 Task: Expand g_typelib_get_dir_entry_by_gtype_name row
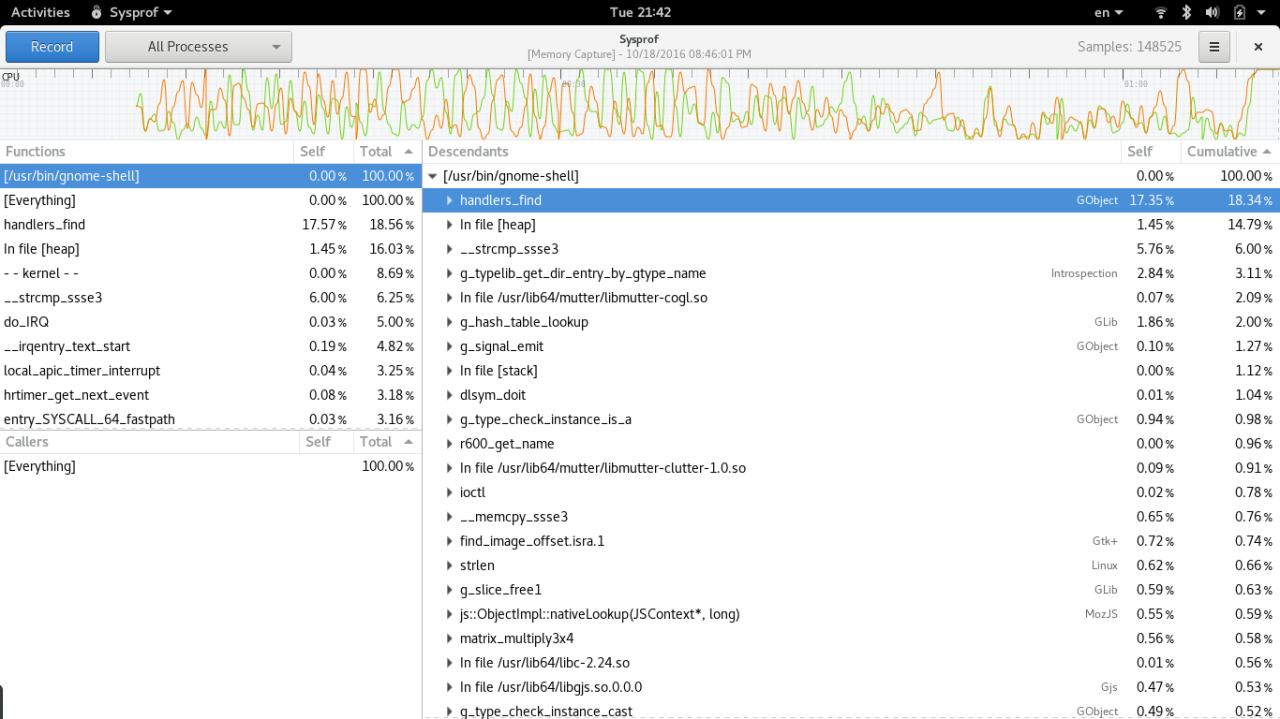coord(449,273)
